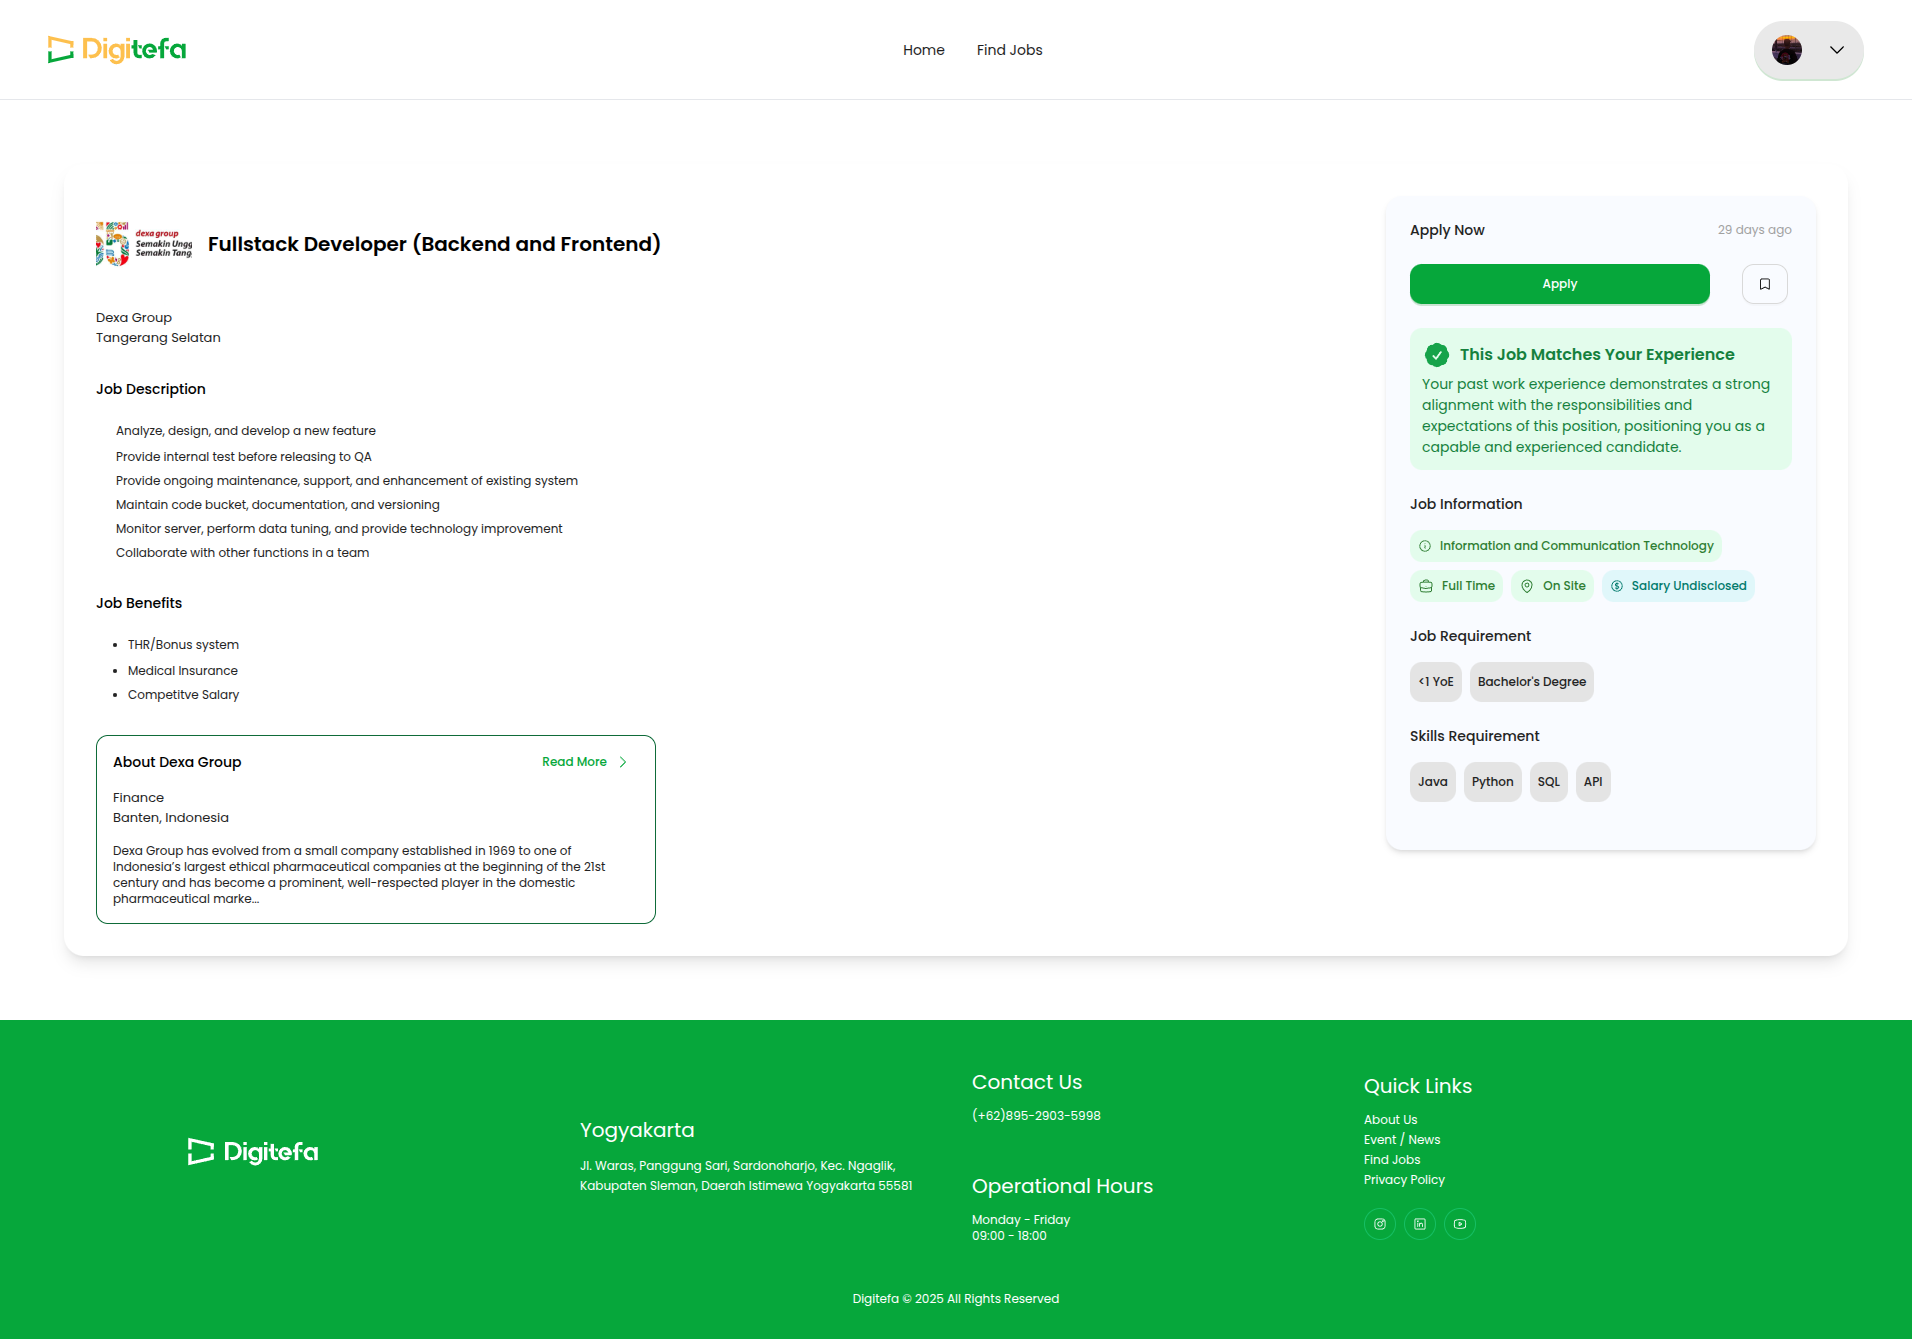The image size is (1912, 1339).
Task: Expand the profile dropdown chevron
Action: tap(1836, 50)
